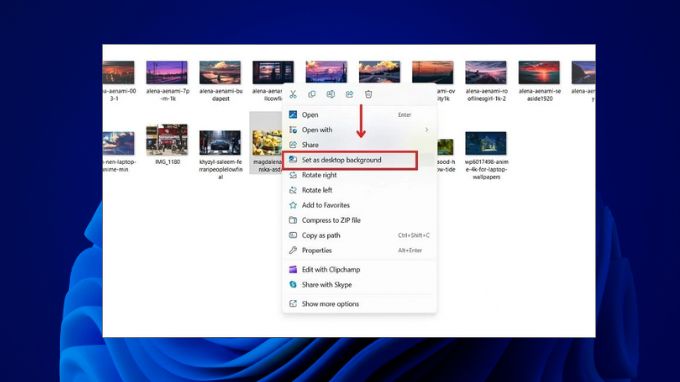The image size is (680, 382).
Task: Click the 'Alt+Enter' shortcut text
Action: click(x=410, y=250)
